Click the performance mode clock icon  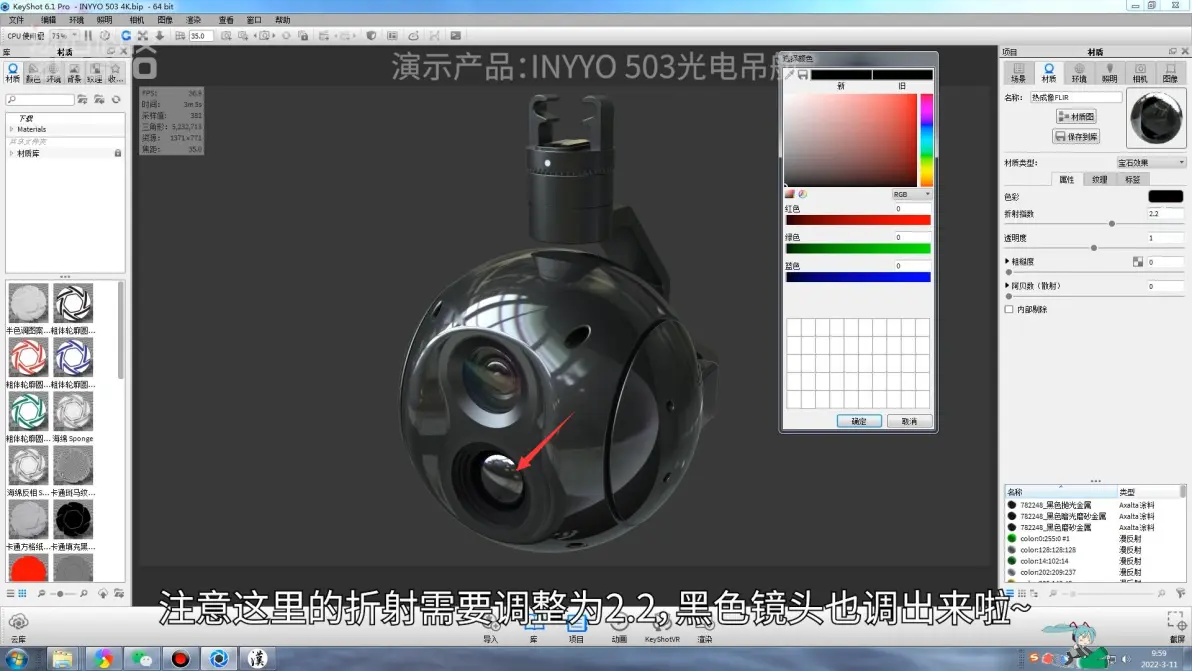[x=105, y=36]
